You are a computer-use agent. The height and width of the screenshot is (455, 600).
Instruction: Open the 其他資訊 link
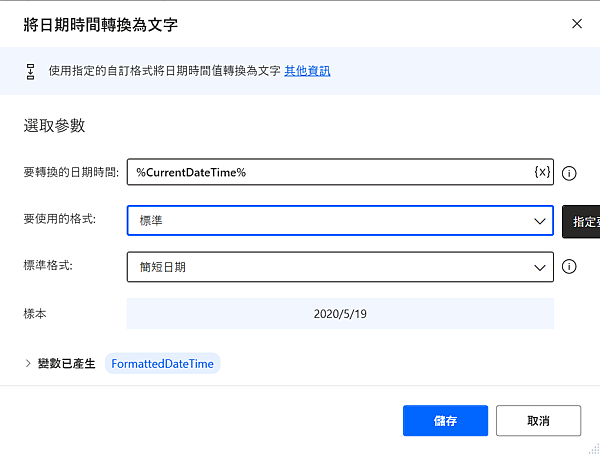click(307, 71)
